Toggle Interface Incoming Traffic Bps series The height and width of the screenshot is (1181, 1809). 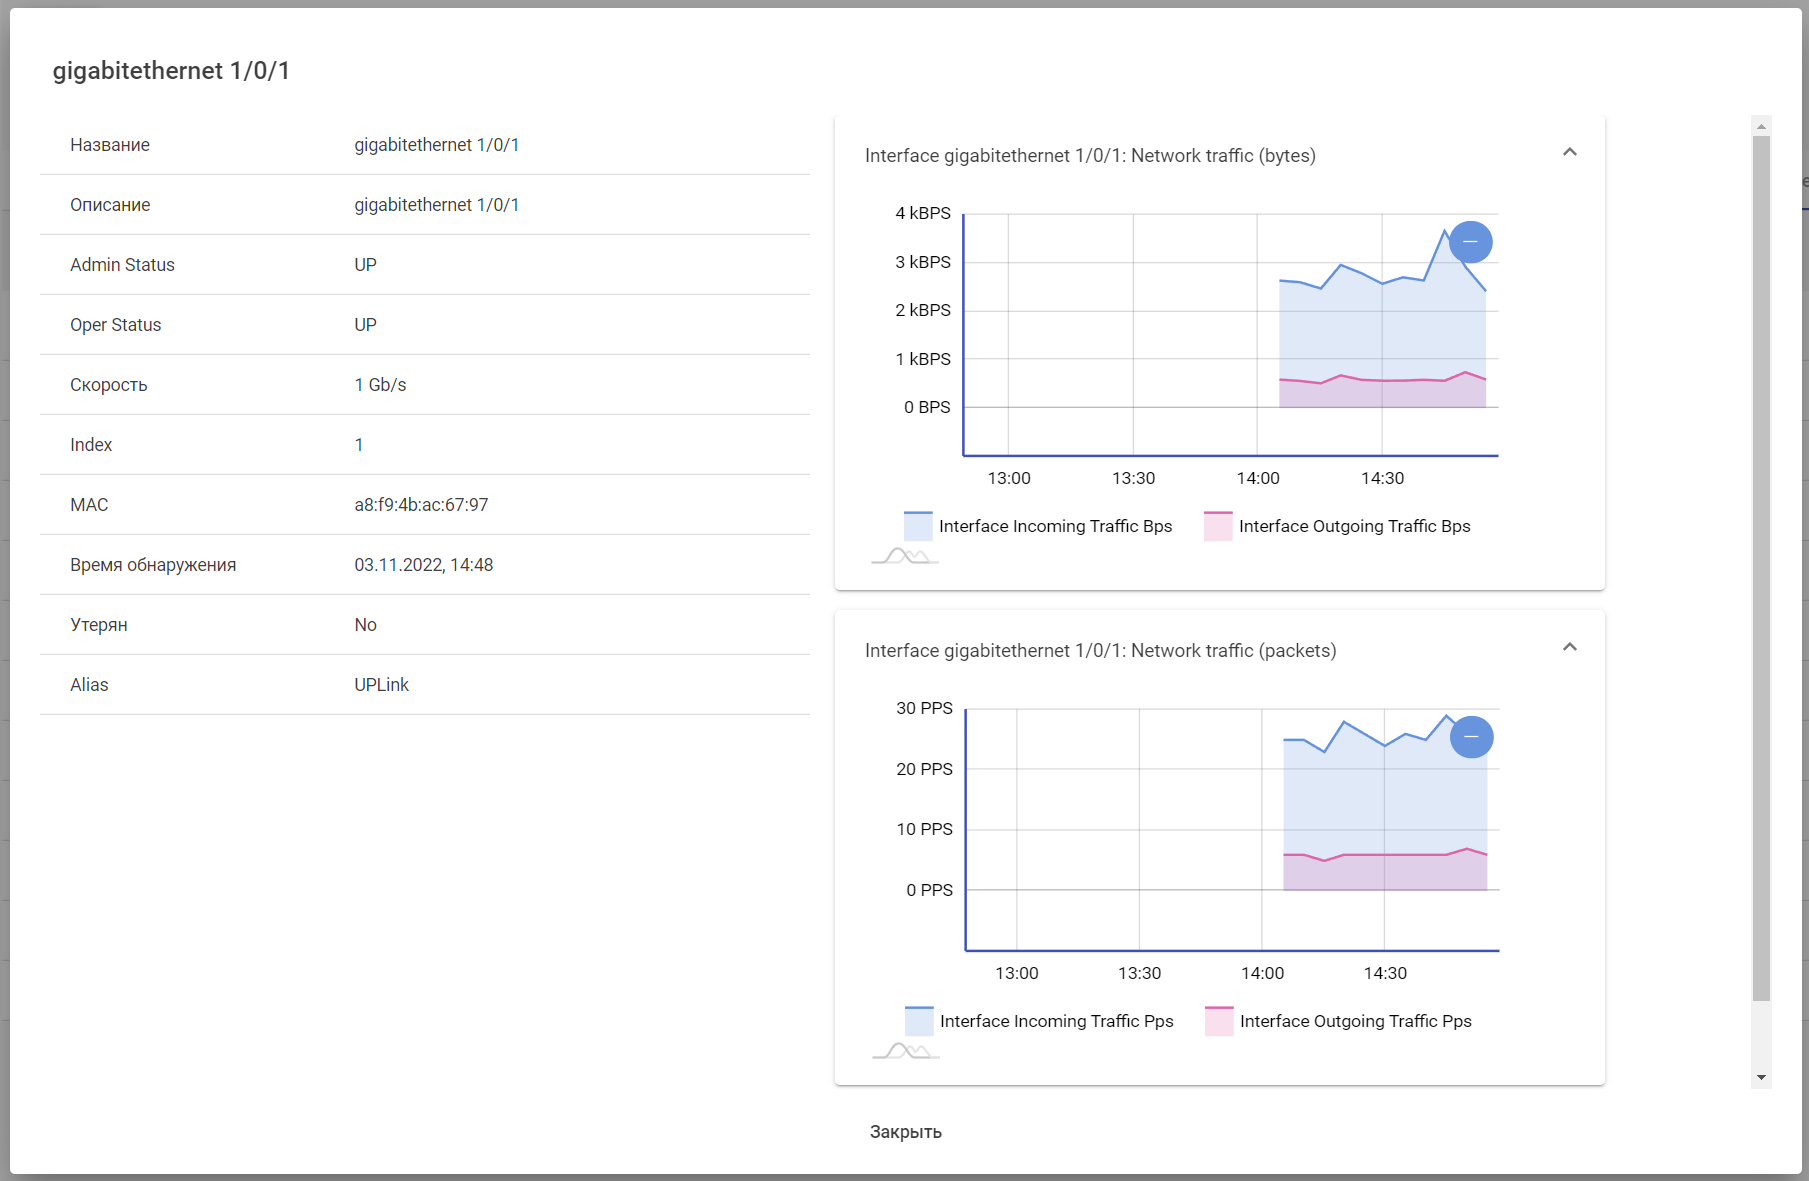[x=1038, y=526]
